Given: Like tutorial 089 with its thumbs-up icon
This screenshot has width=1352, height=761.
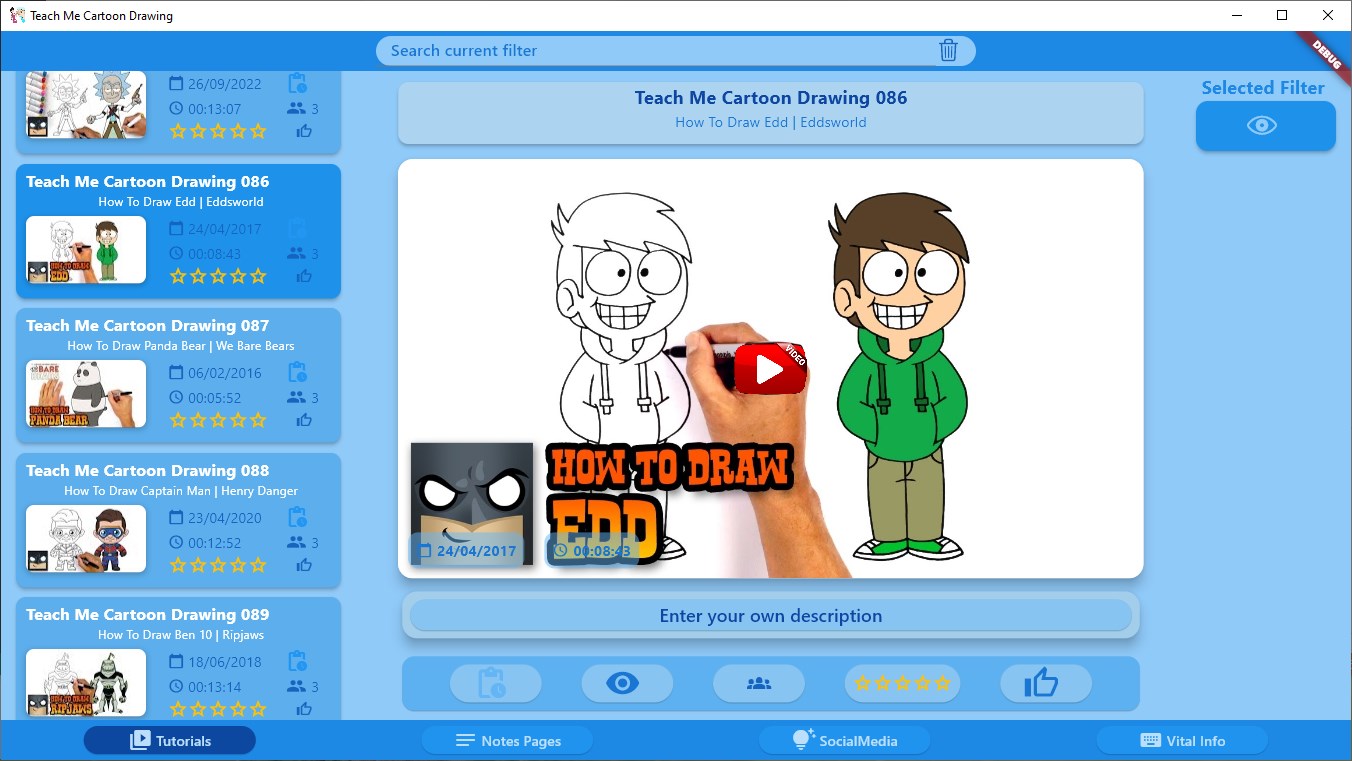Looking at the screenshot, I should 304,710.
